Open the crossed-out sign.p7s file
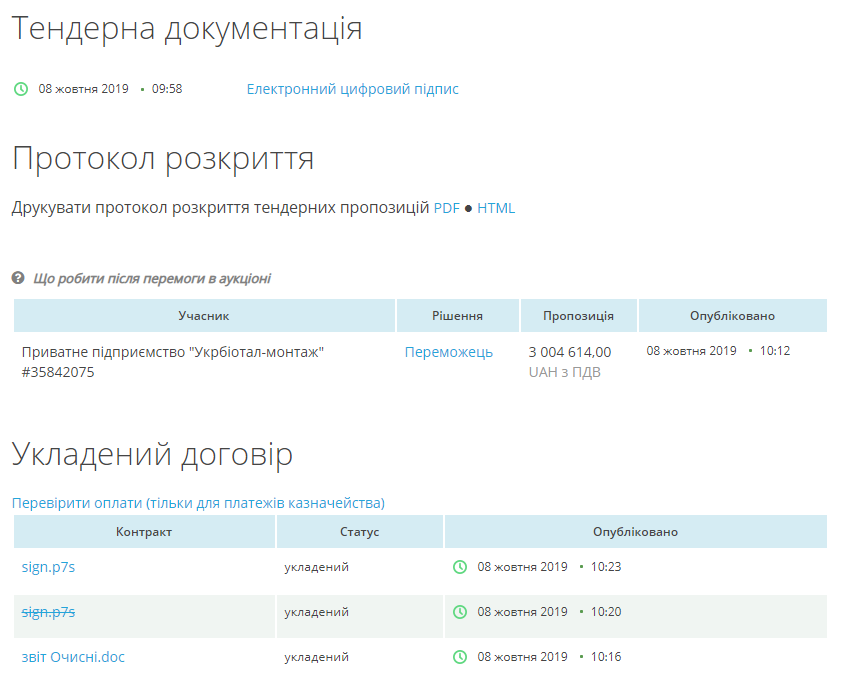845x676 pixels. pyautogui.click(x=48, y=612)
